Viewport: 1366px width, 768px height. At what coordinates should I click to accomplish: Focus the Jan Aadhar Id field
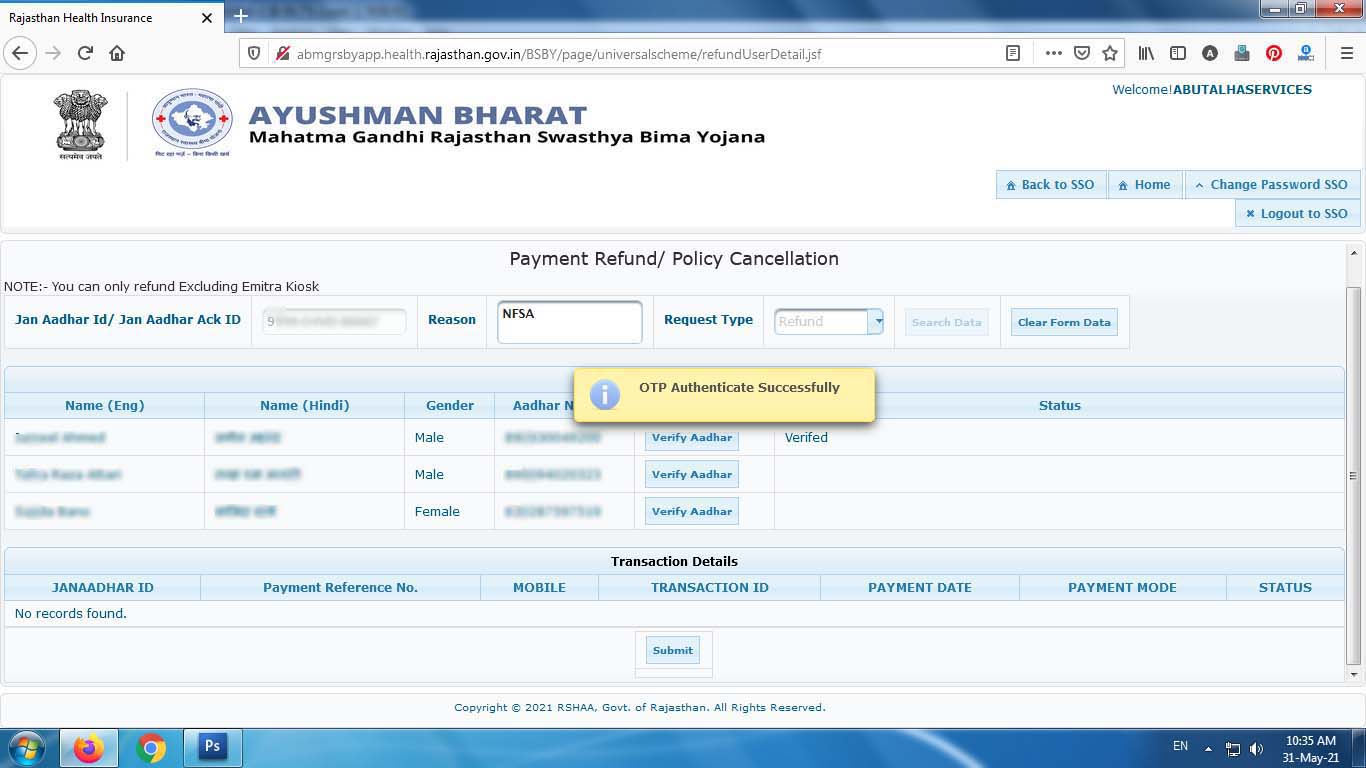pos(334,321)
